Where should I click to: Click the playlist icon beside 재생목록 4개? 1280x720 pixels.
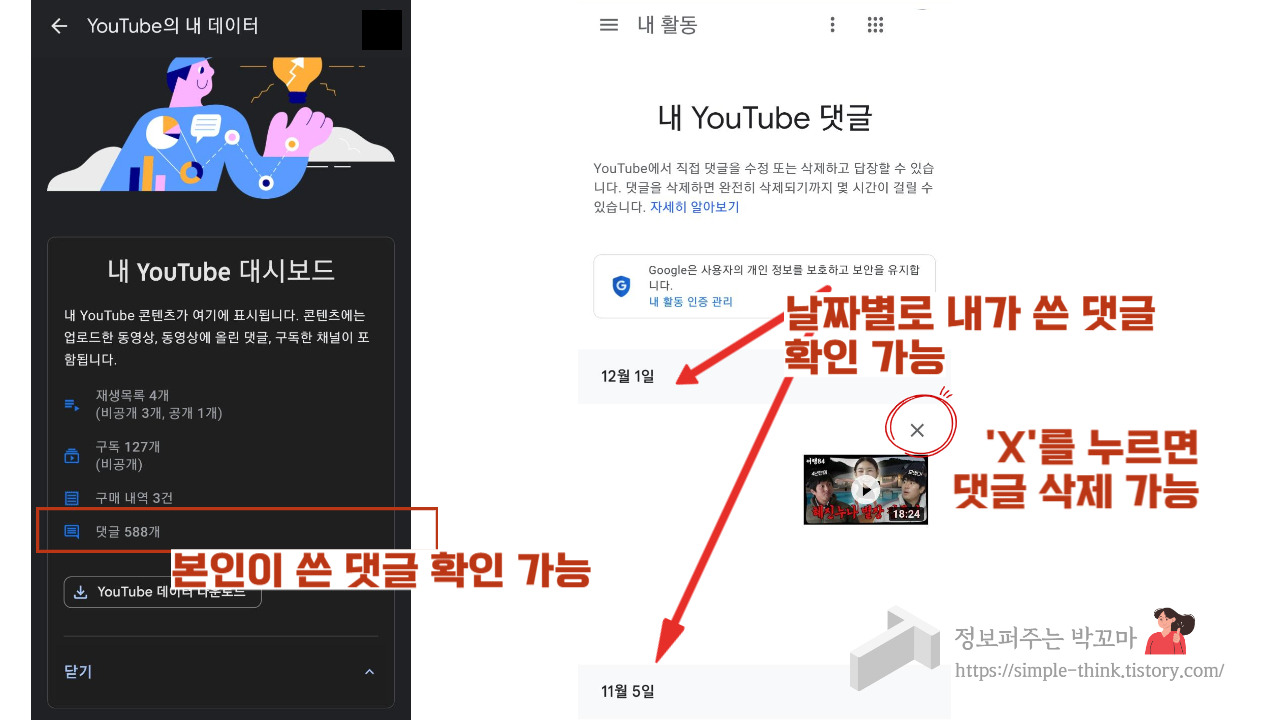[72, 404]
